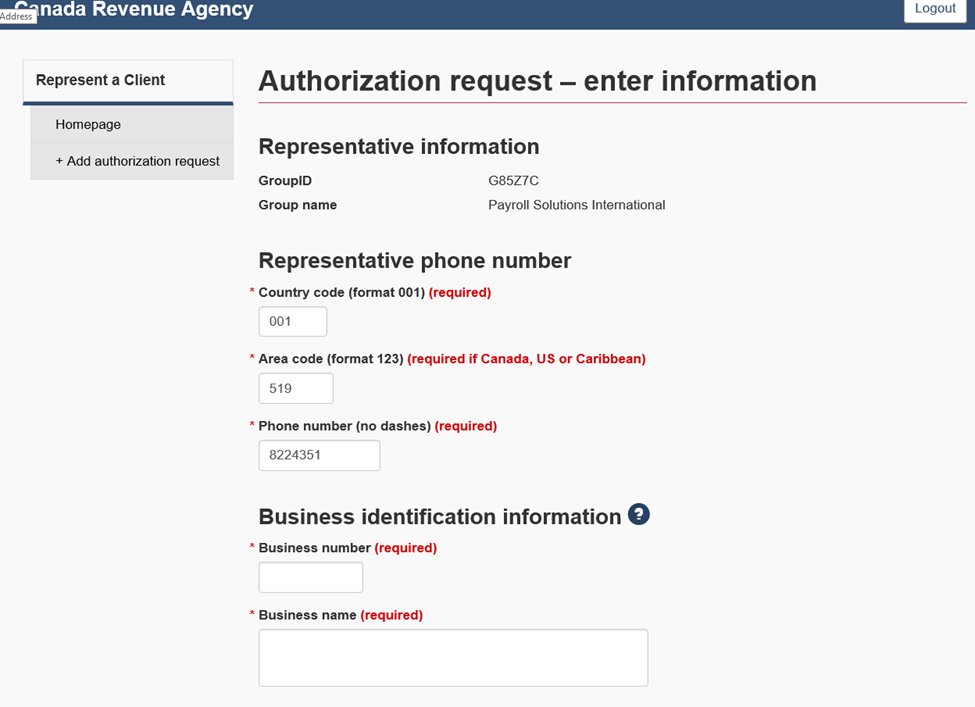
Task: Click inside the Business name text area
Action: point(453,657)
